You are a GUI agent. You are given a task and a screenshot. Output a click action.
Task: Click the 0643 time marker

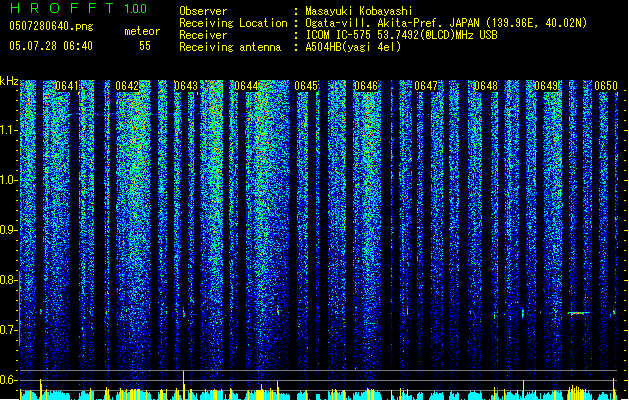click(x=186, y=86)
